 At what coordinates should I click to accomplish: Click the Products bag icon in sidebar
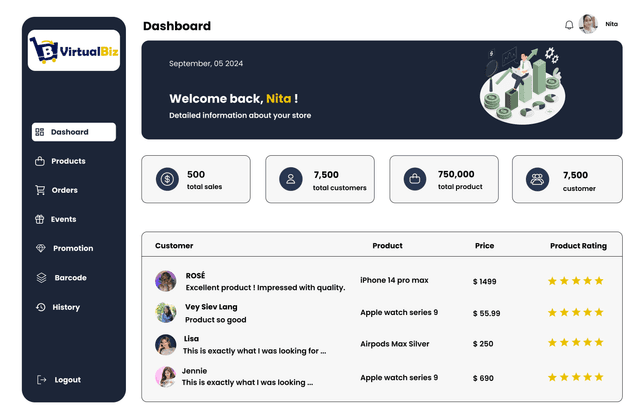tap(40, 161)
